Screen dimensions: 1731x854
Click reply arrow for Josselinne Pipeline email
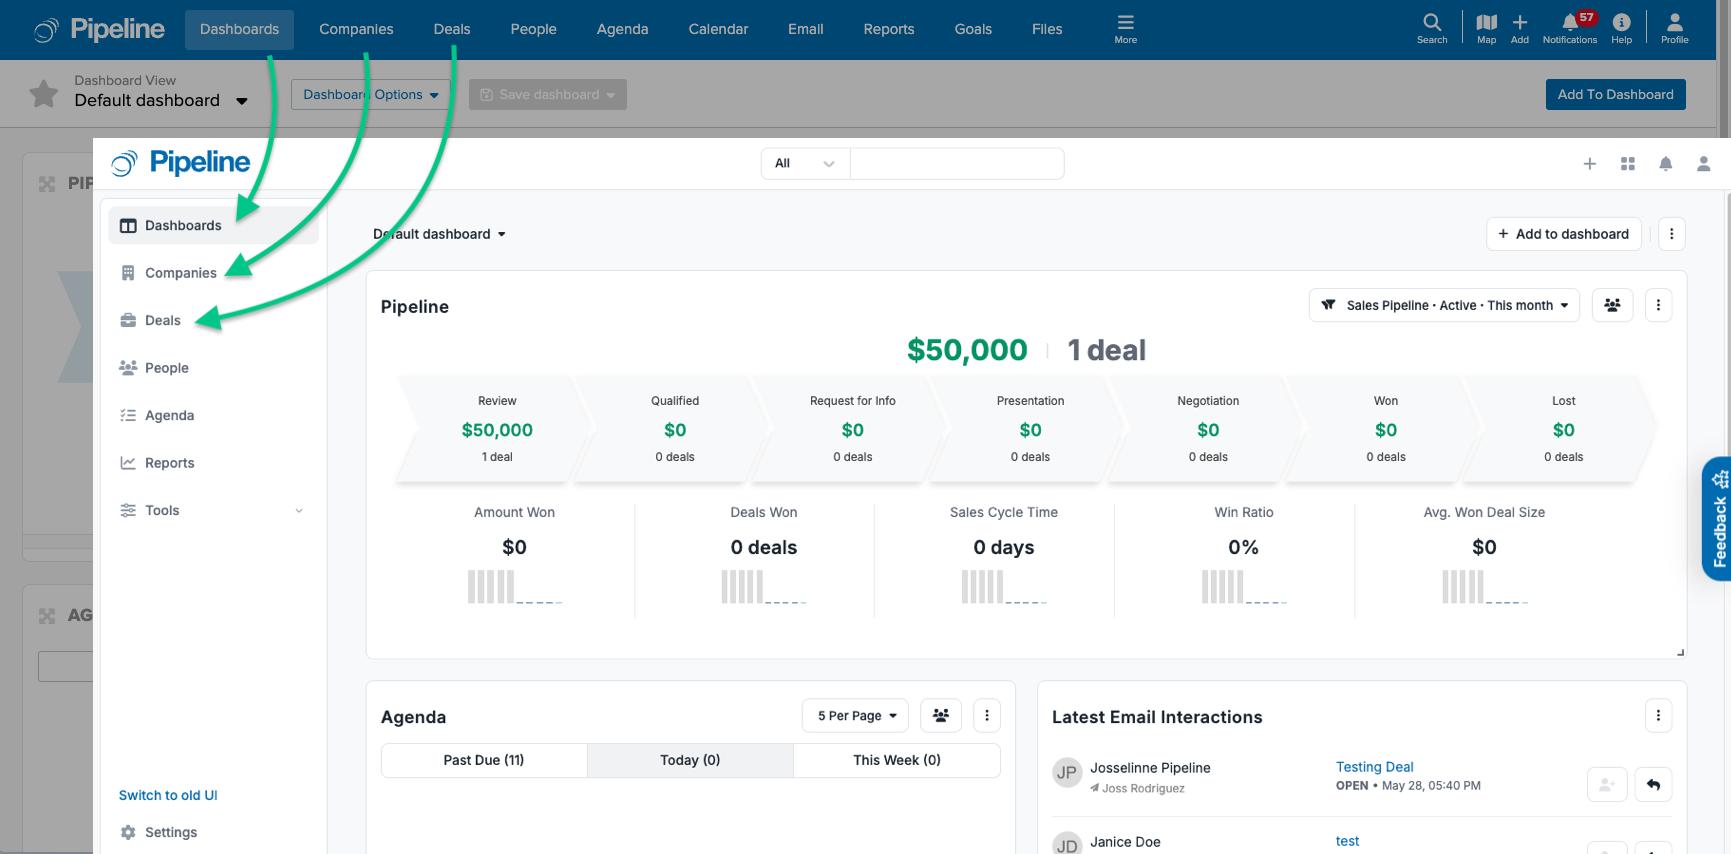(x=1654, y=785)
